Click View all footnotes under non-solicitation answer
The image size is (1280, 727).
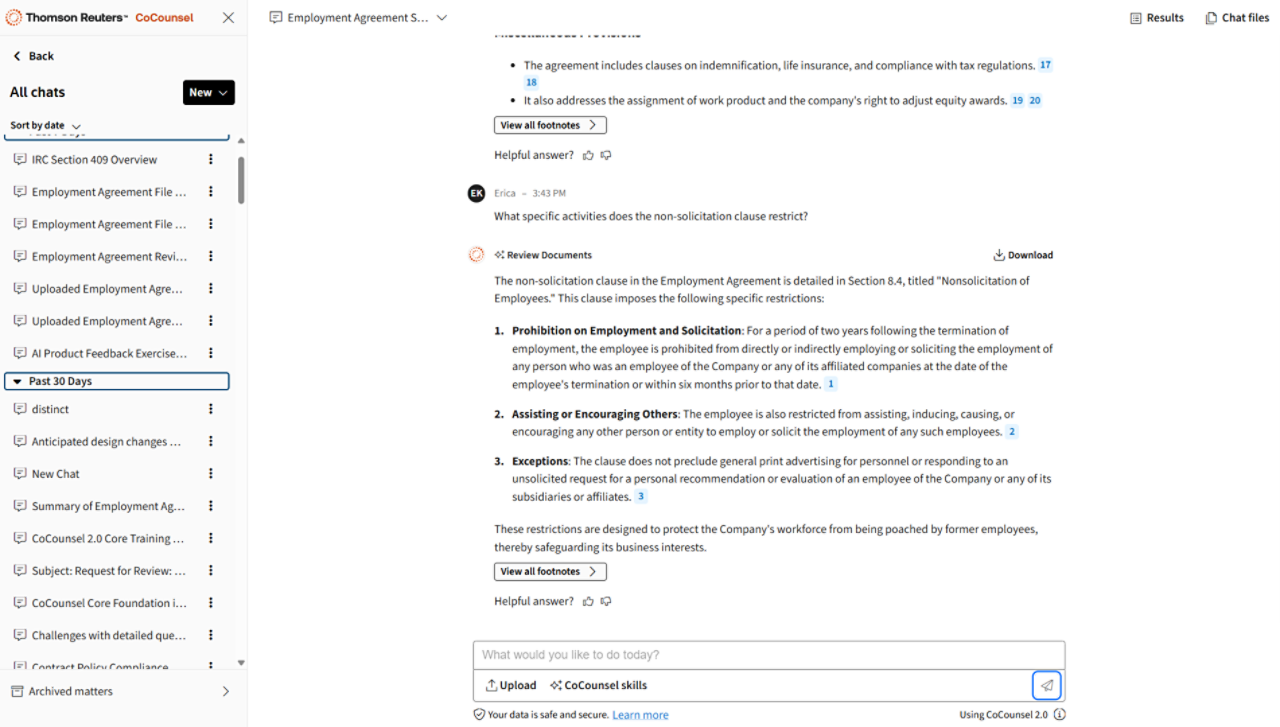coord(550,571)
